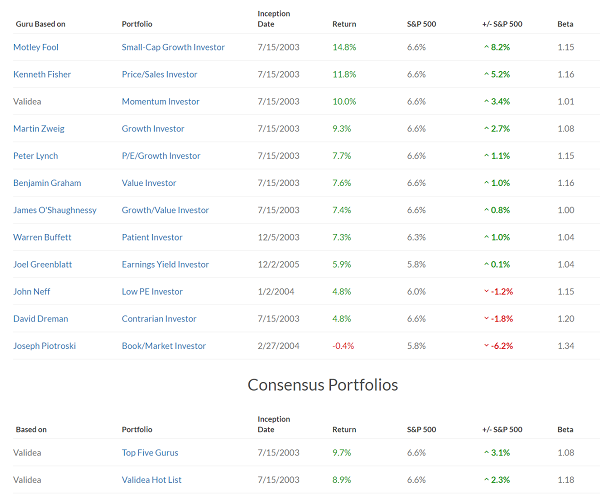This screenshot has width=600, height=501.
Task: Click the 5.9% return for Joel Greenblatt
Action: pos(342,264)
